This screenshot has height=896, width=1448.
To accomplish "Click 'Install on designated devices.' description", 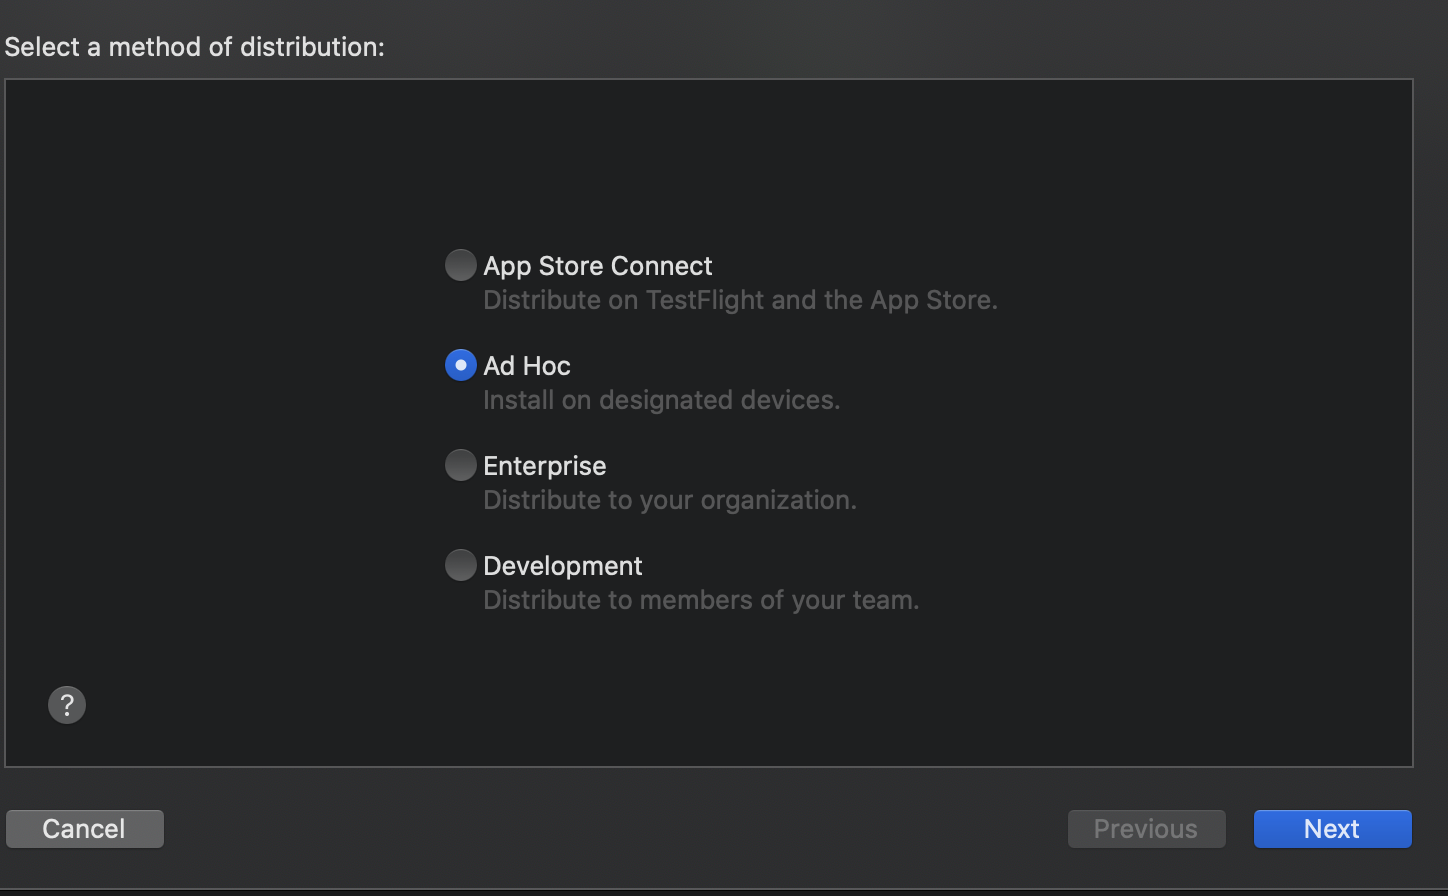I will pos(661,400).
